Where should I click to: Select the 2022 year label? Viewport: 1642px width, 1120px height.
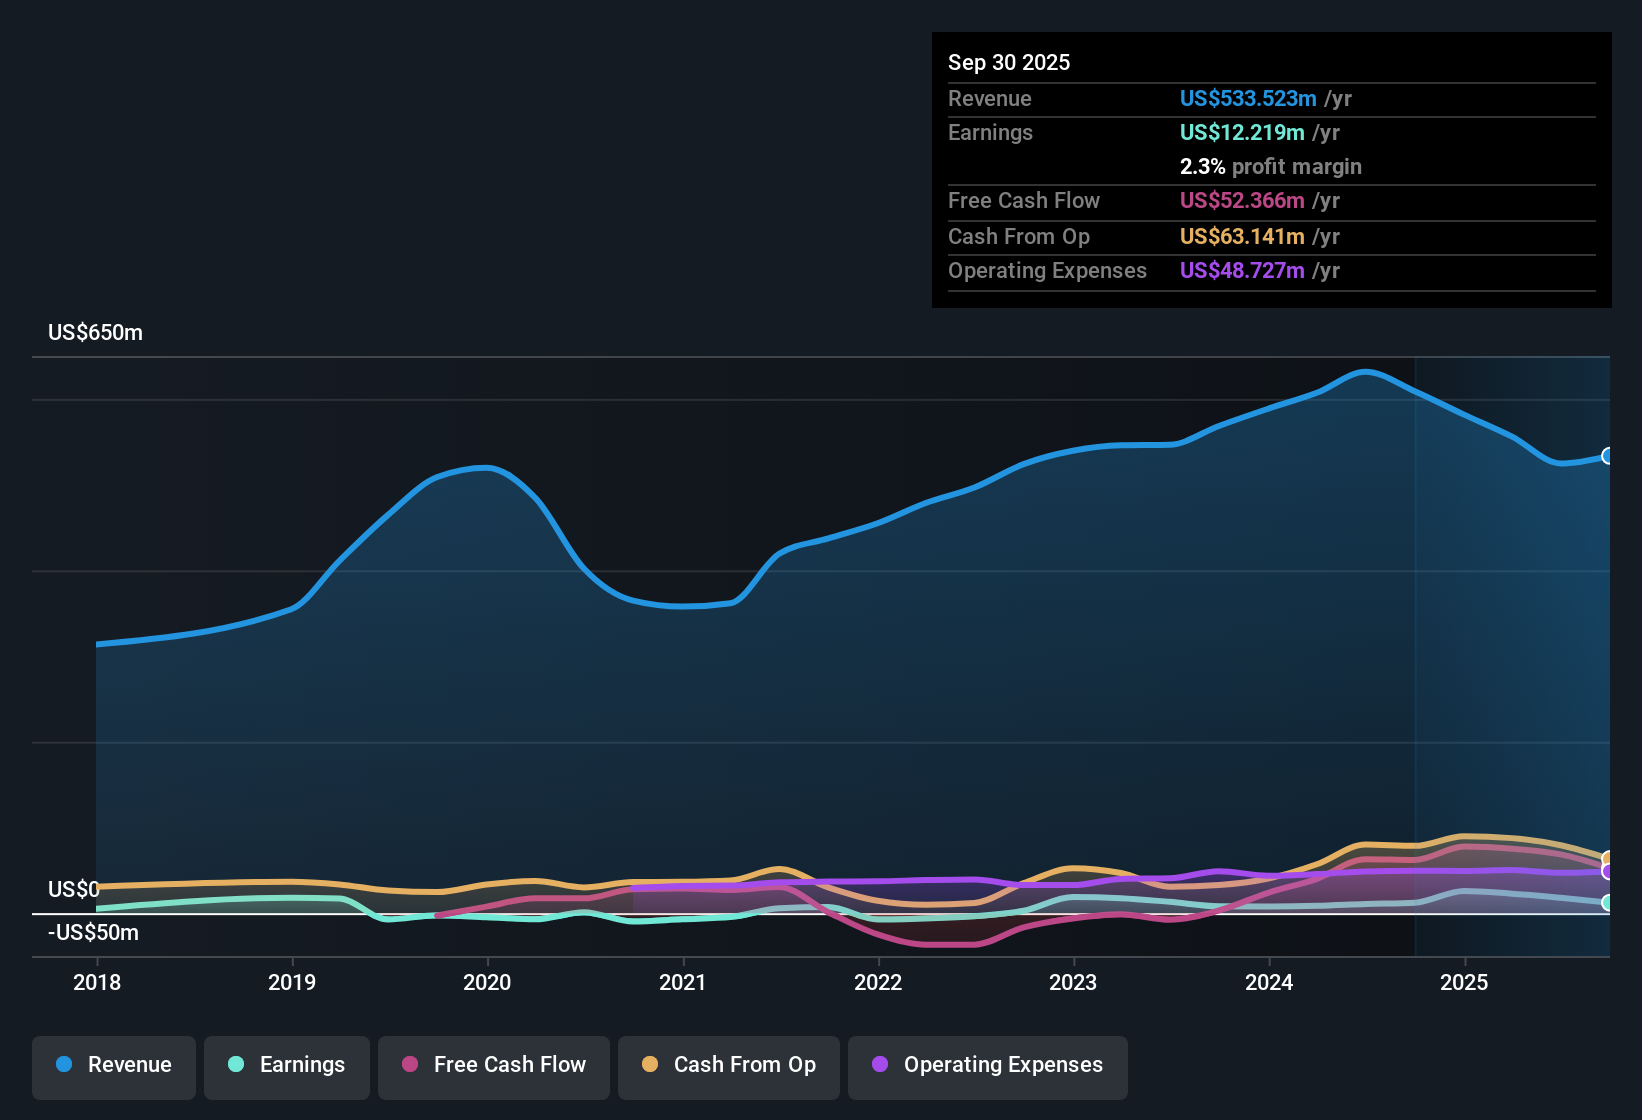tap(878, 983)
